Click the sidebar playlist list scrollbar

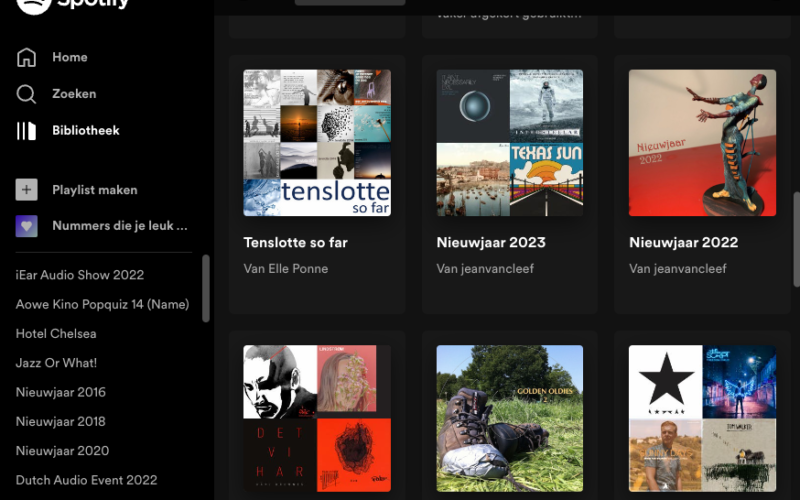click(x=206, y=289)
